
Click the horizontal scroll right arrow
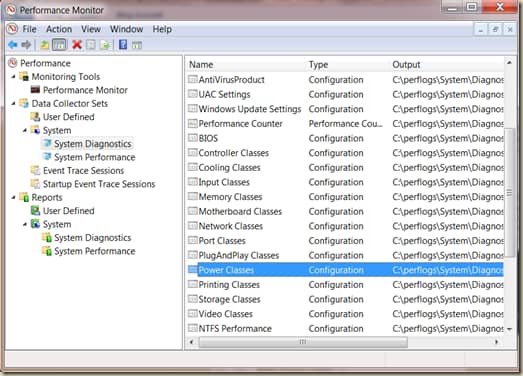tap(497, 342)
